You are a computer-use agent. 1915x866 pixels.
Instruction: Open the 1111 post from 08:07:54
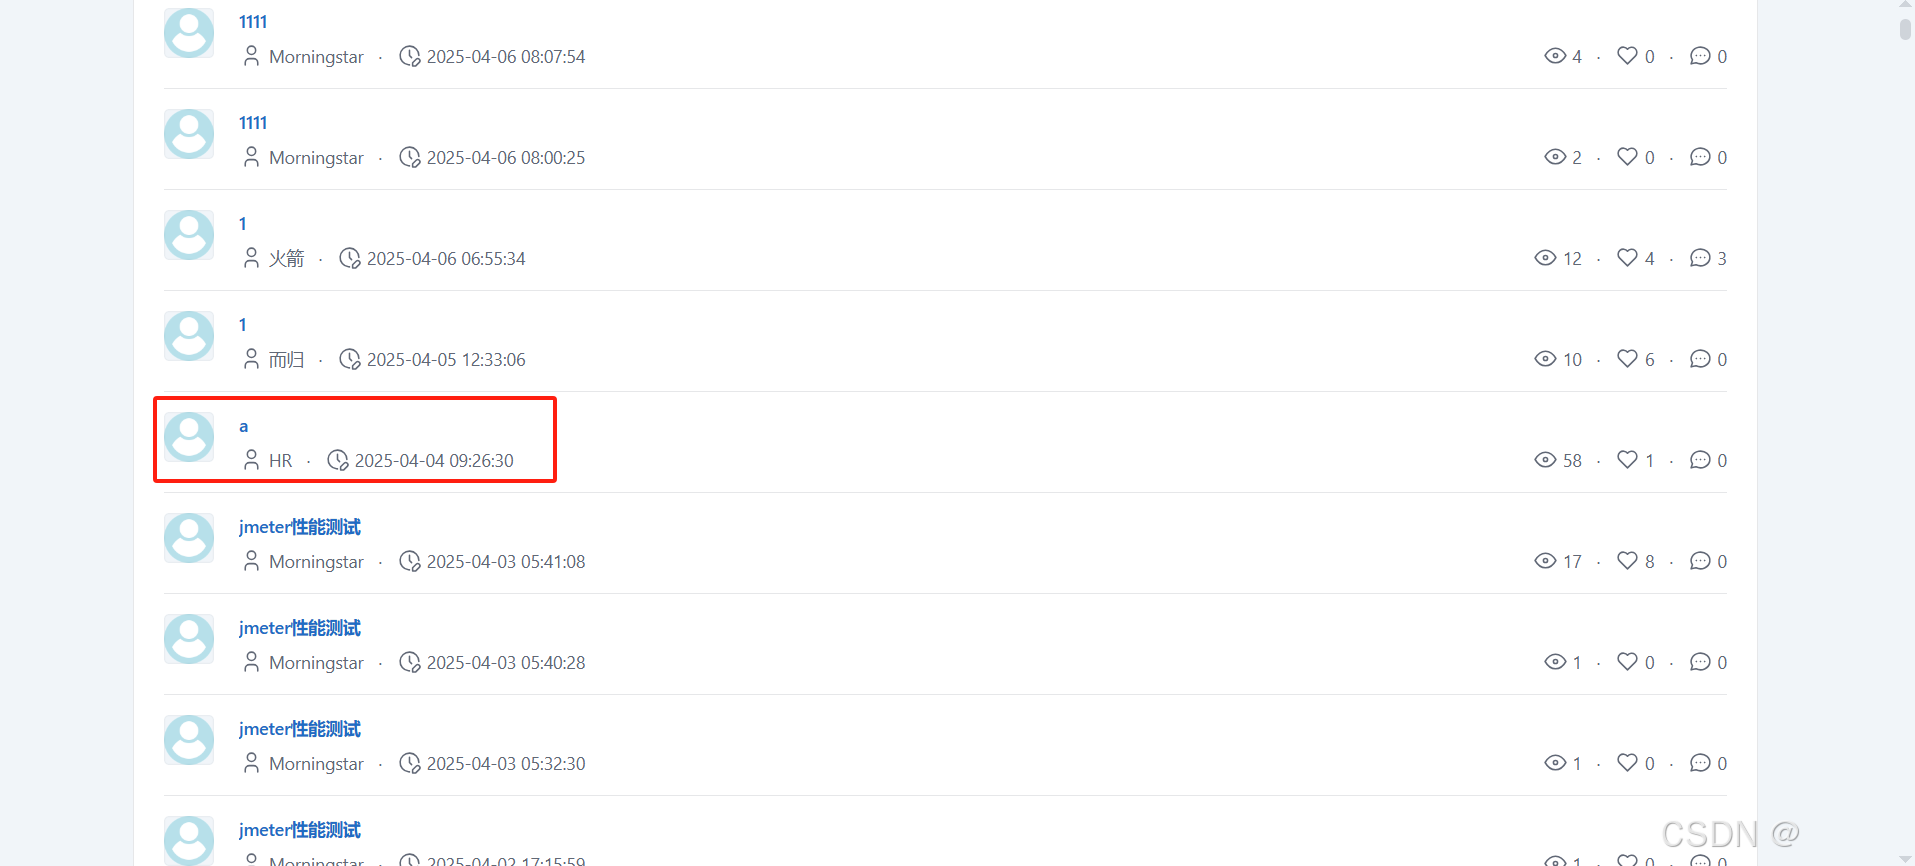click(x=253, y=22)
